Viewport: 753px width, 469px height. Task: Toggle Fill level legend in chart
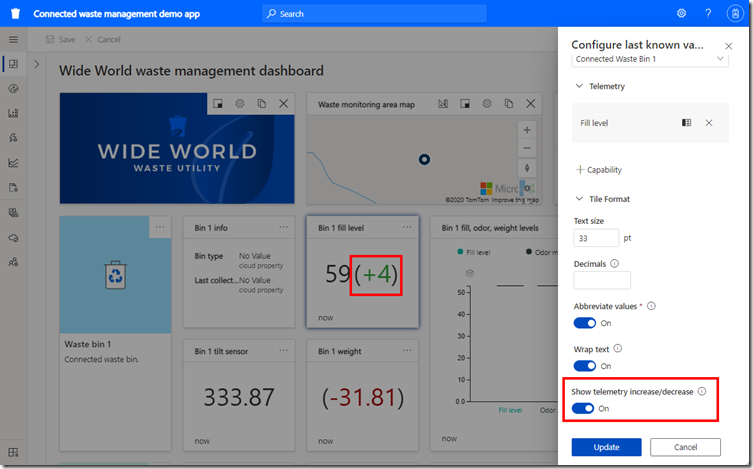474,252
